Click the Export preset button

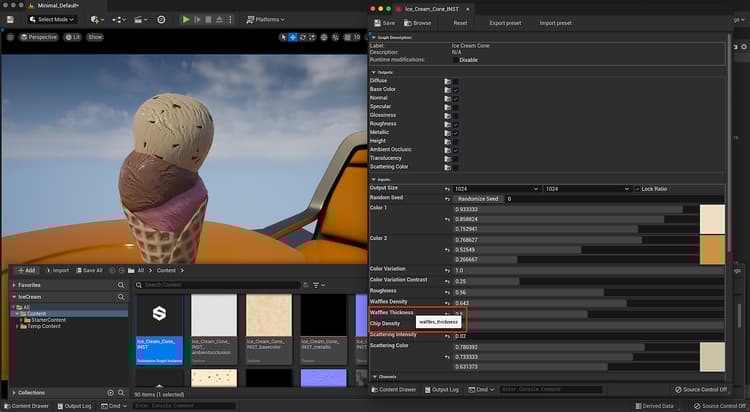pyautogui.click(x=504, y=22)
